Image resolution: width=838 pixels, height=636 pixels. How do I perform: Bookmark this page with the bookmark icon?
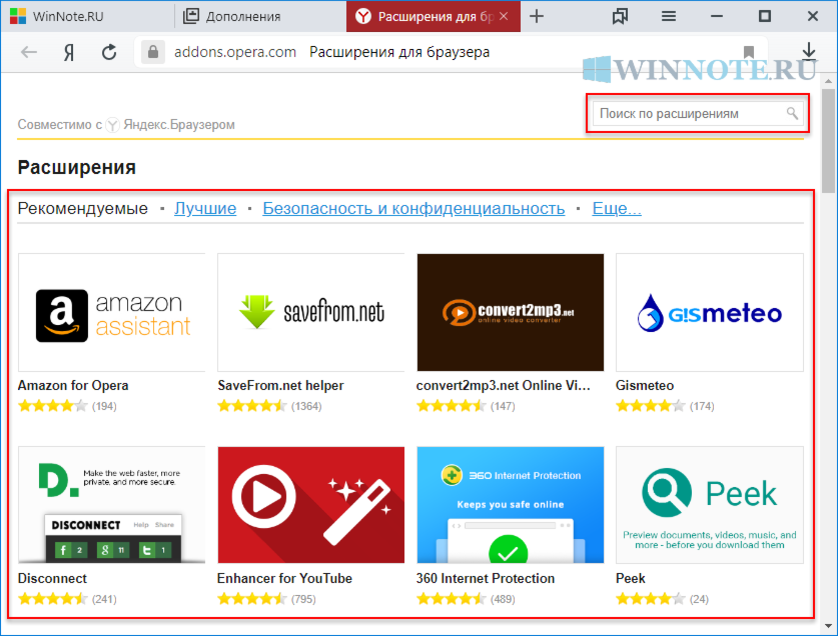pyautogui.click(x=749, y=52)
